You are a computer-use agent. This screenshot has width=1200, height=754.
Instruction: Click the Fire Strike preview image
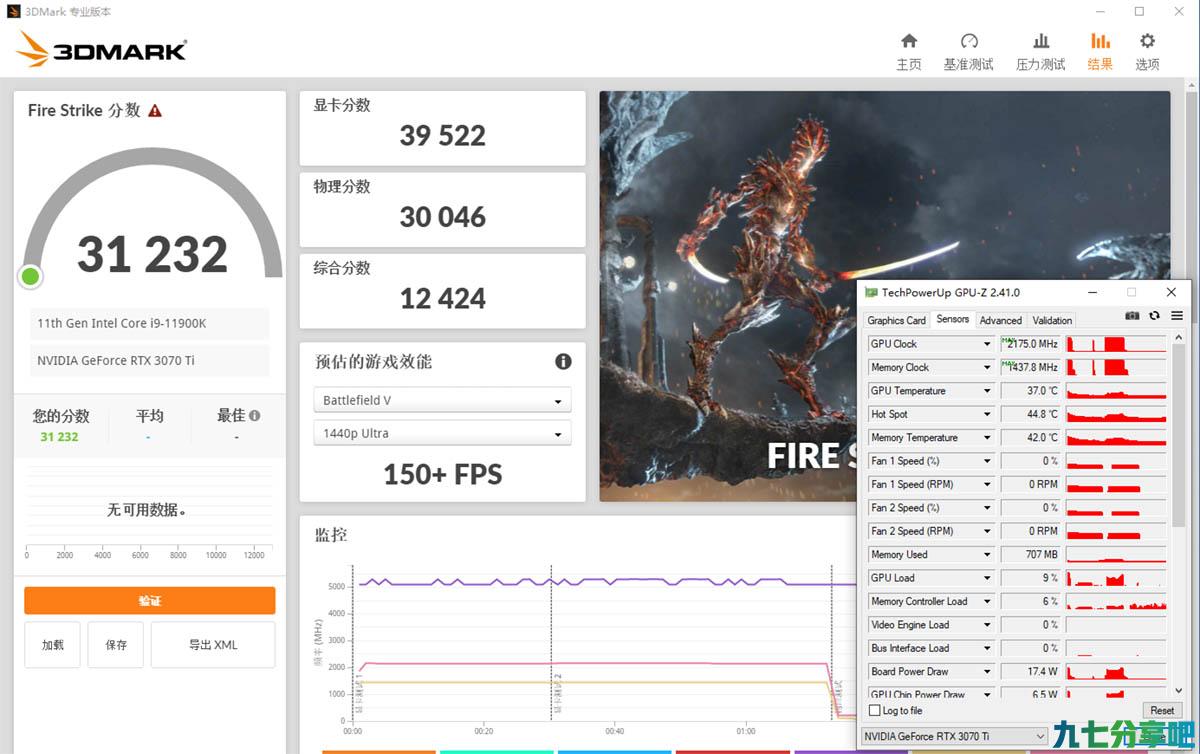click(884, 296)
